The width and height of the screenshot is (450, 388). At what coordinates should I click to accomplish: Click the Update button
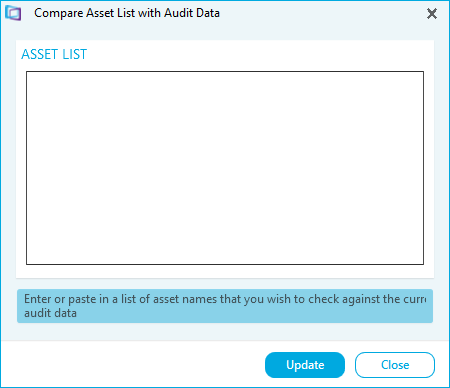305,365
